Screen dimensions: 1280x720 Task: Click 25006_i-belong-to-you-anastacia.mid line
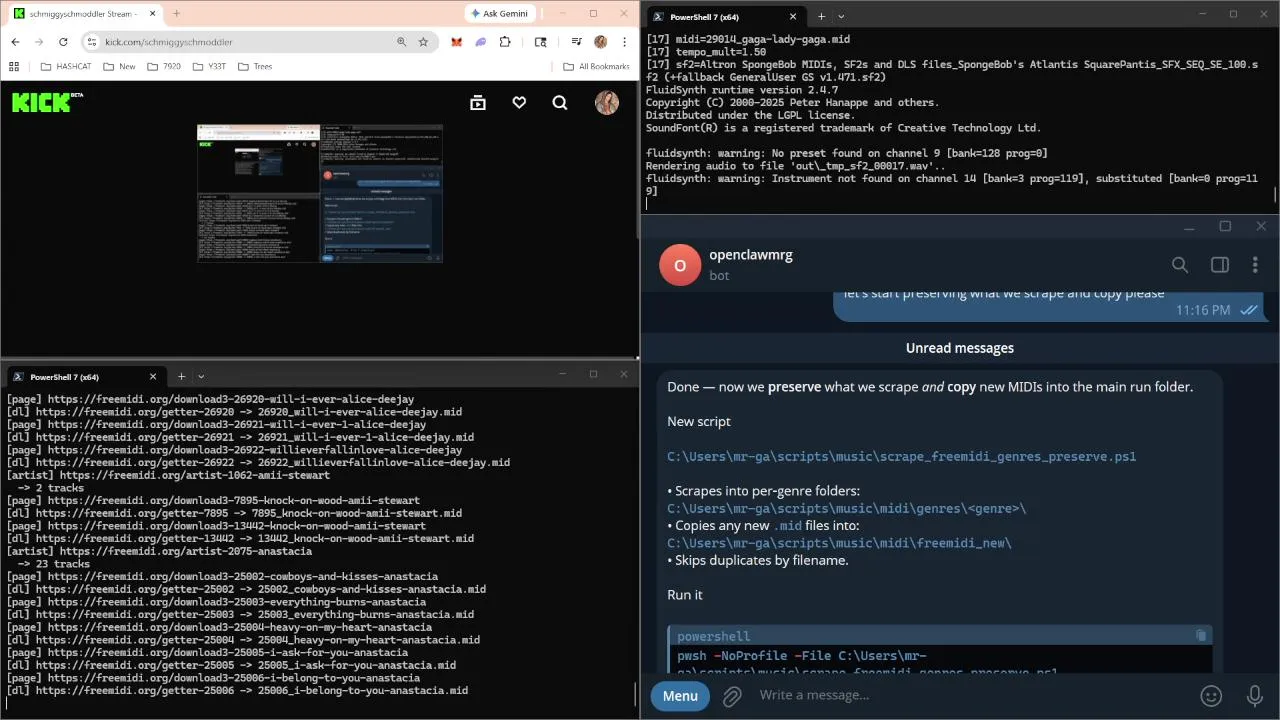coord(237,690)
